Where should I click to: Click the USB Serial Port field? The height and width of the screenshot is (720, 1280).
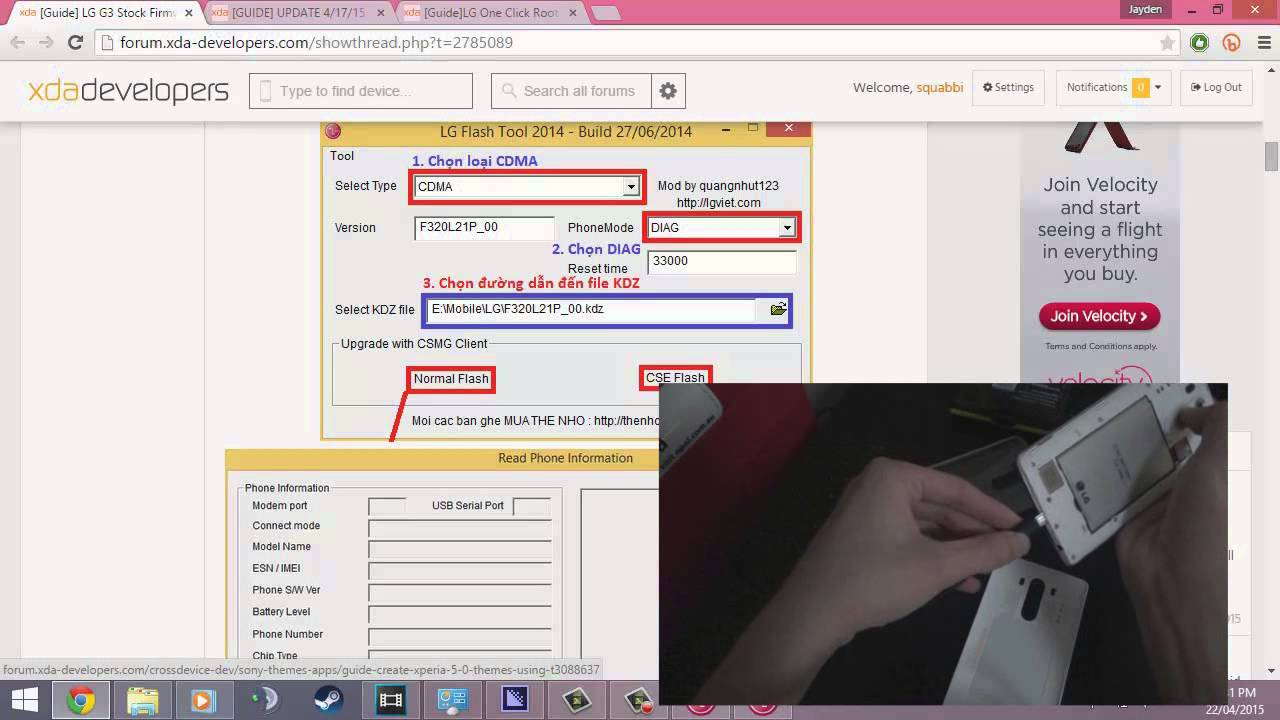click(532, 506)
